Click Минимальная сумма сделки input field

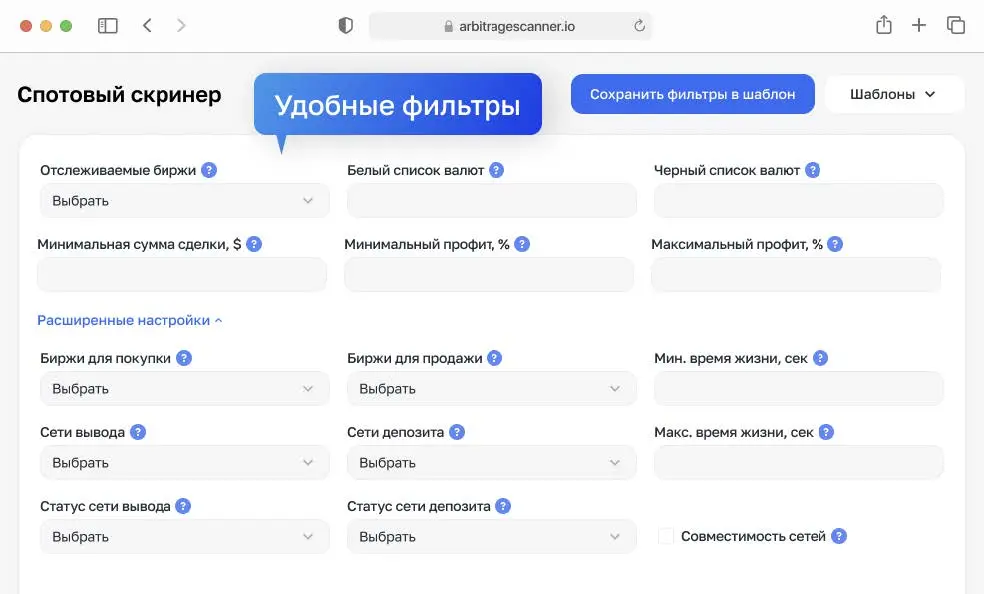pos(182,275)
